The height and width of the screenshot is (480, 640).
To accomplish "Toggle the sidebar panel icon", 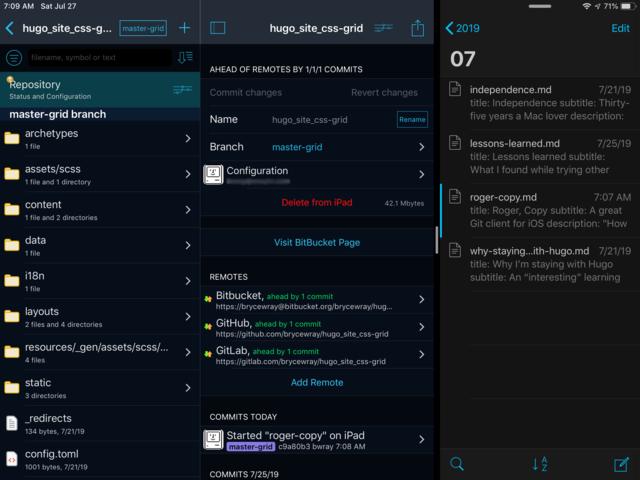I will point(218,28).
